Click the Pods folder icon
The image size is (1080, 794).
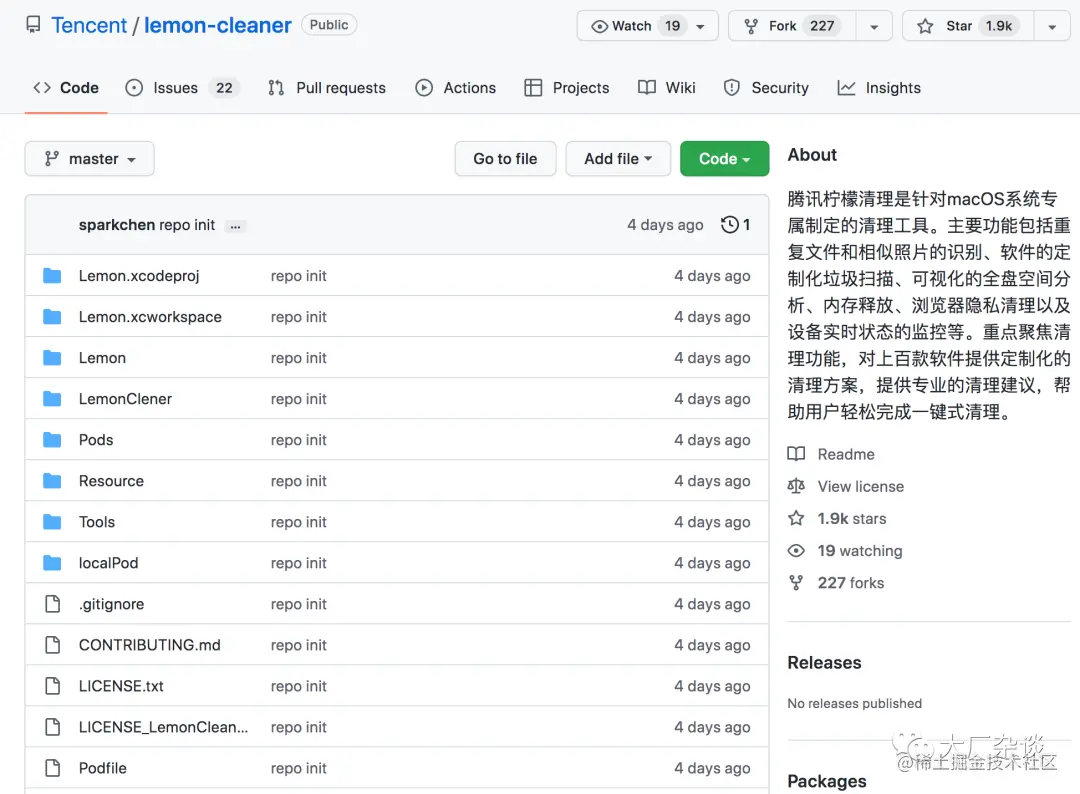tap(52, 440)
